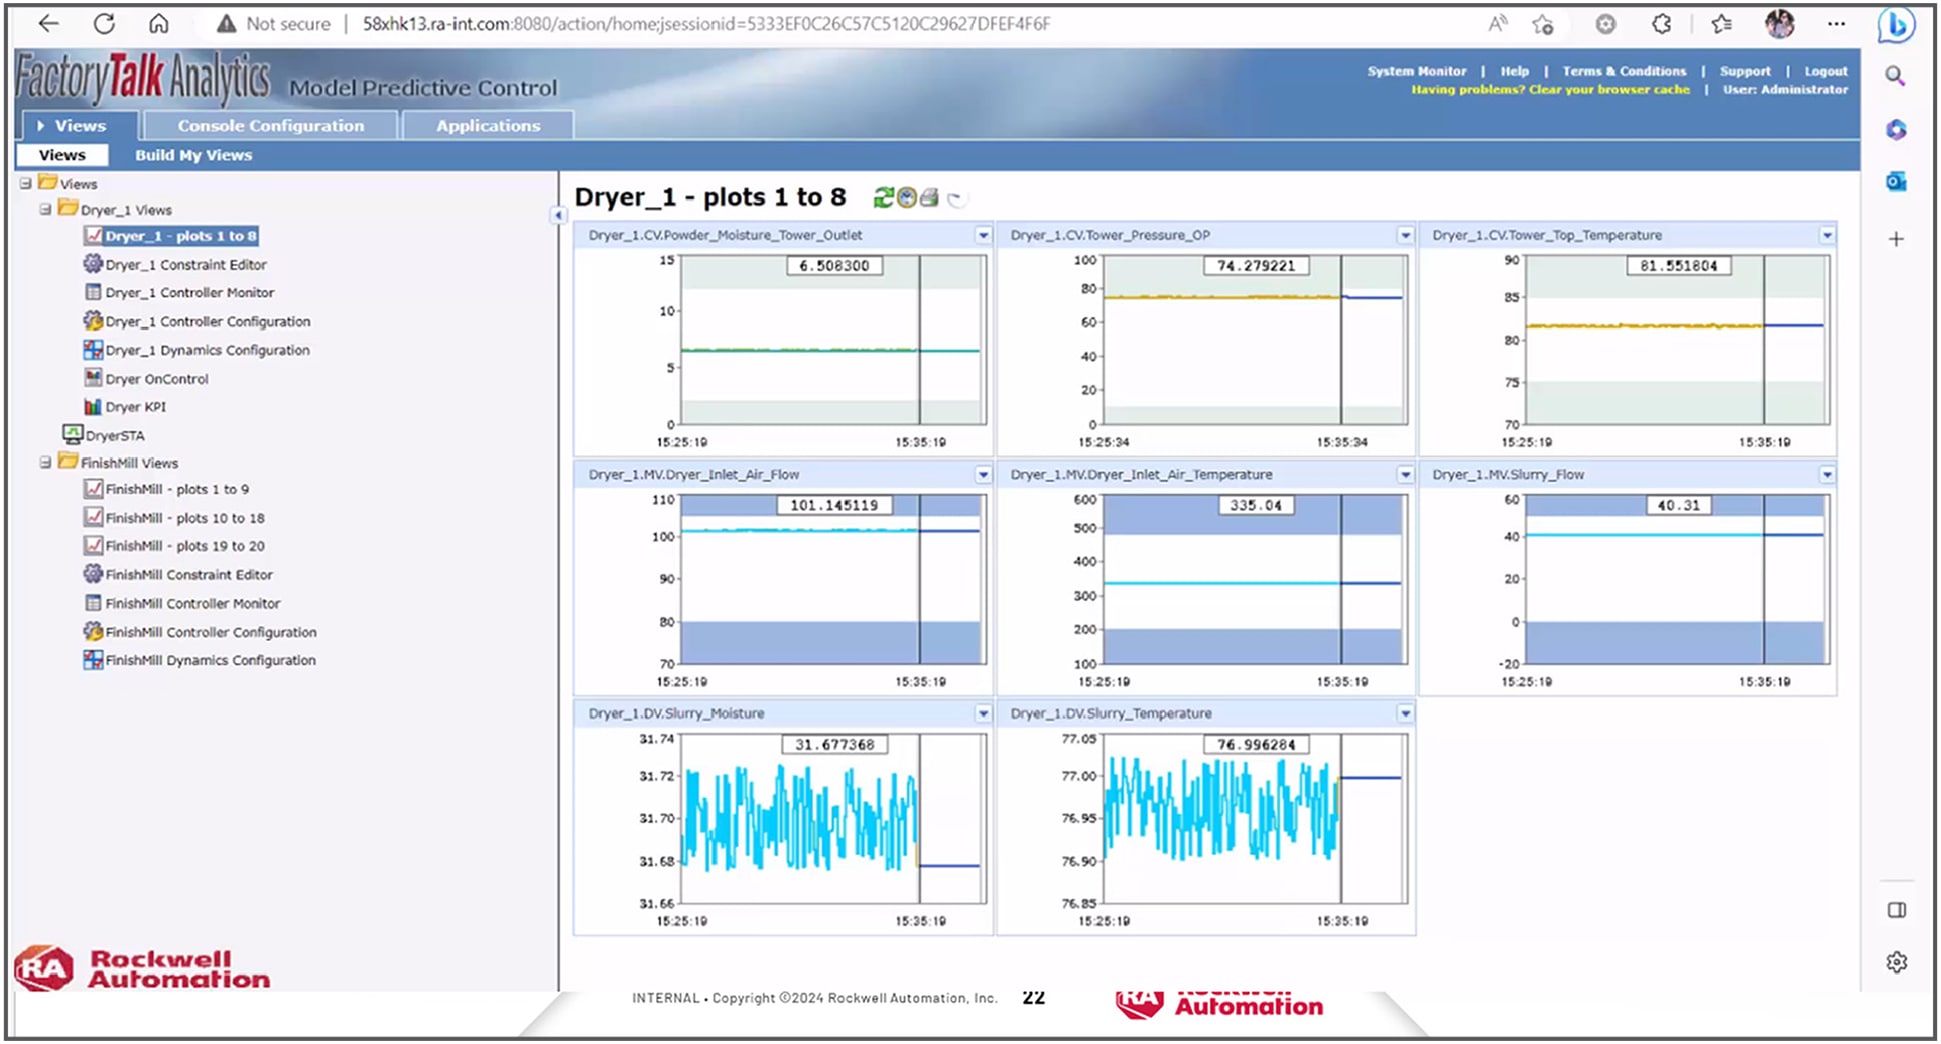Viewport: 1941px width, 1044px height.
Task: Select the Build My Views sub-tab
Action: (194, 155)
